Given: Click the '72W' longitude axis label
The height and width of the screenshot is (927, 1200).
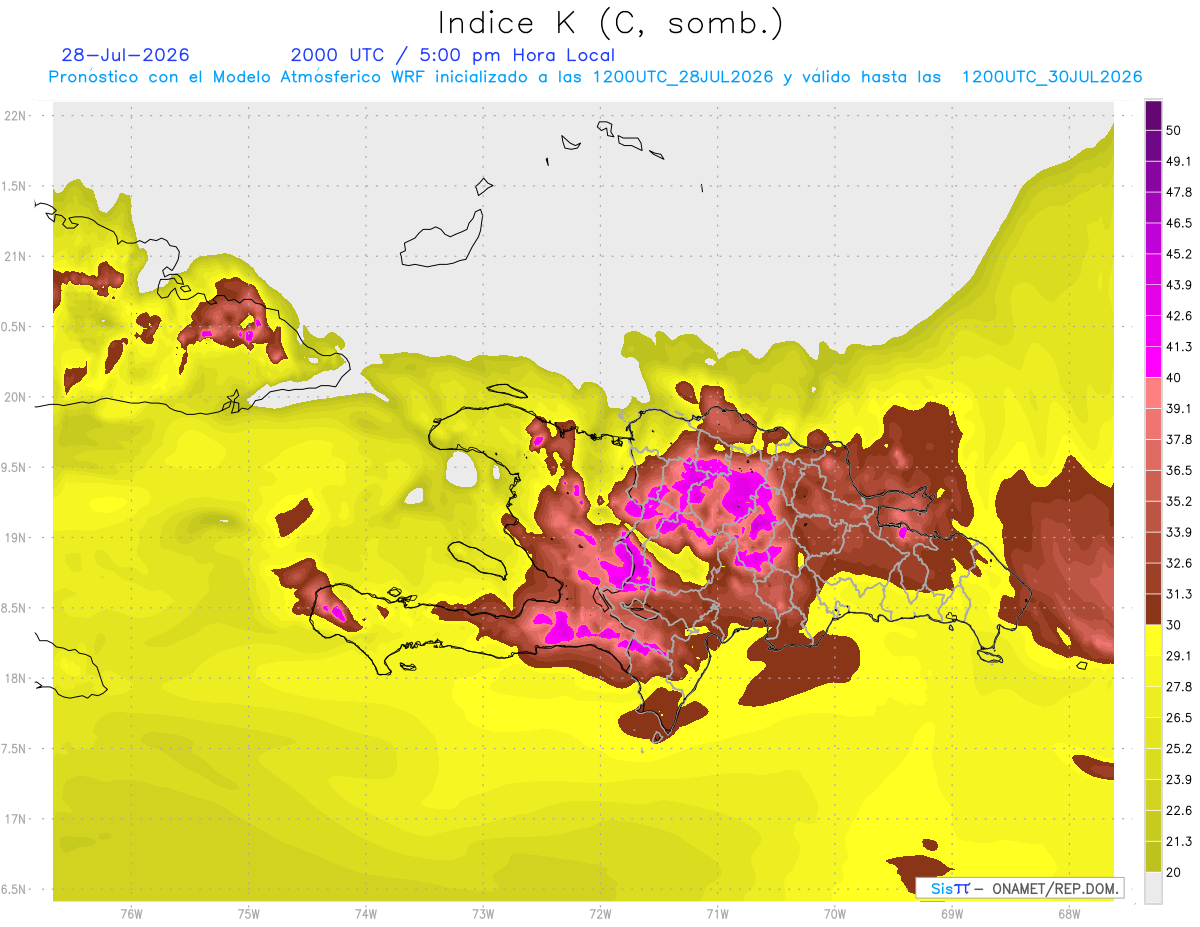Looking at the screenshot, I should pos(600,914).
